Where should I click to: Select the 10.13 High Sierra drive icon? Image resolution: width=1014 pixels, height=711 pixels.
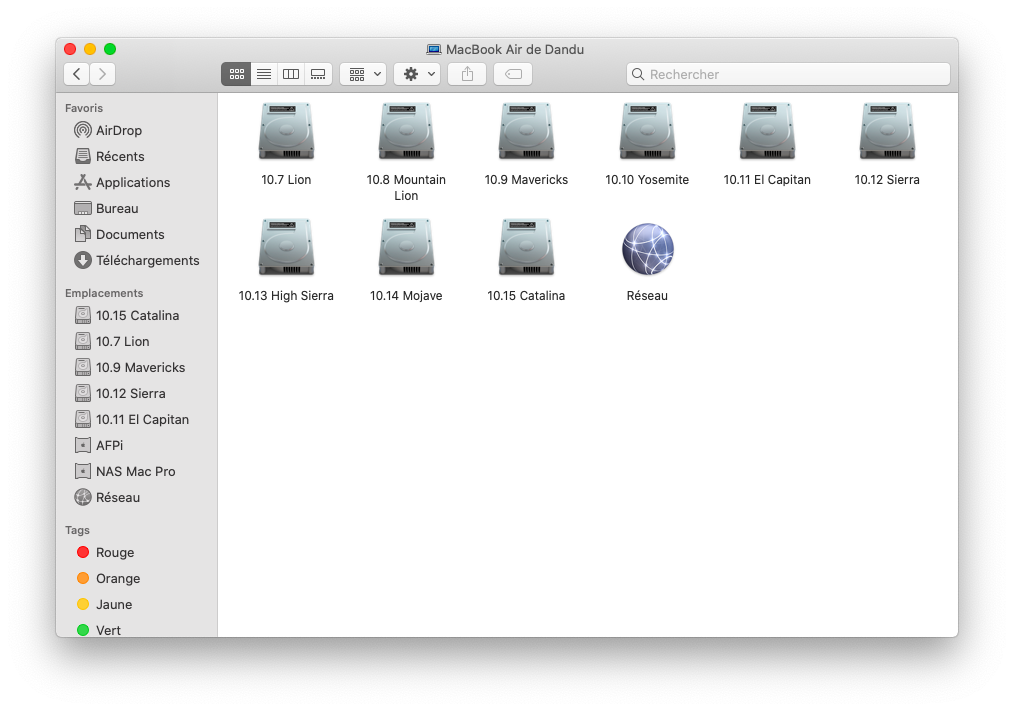tap(286, 247)
